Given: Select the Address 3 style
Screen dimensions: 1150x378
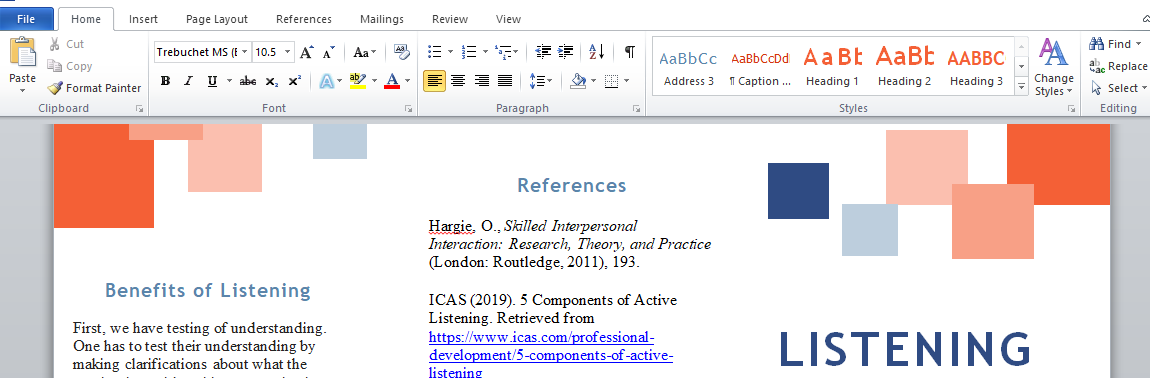Looking at the screenshot, I should click(x=688, y=67).
